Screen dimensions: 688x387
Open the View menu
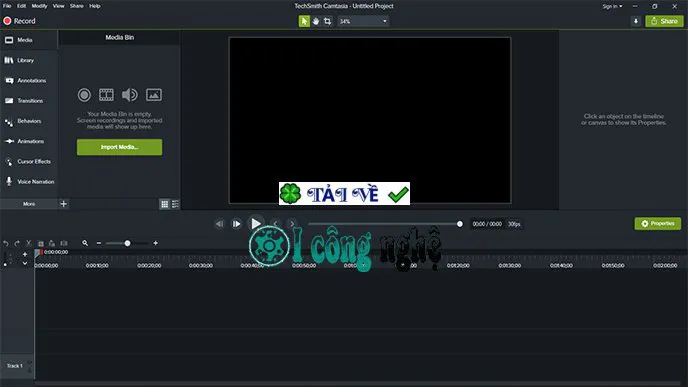[58, 6]
